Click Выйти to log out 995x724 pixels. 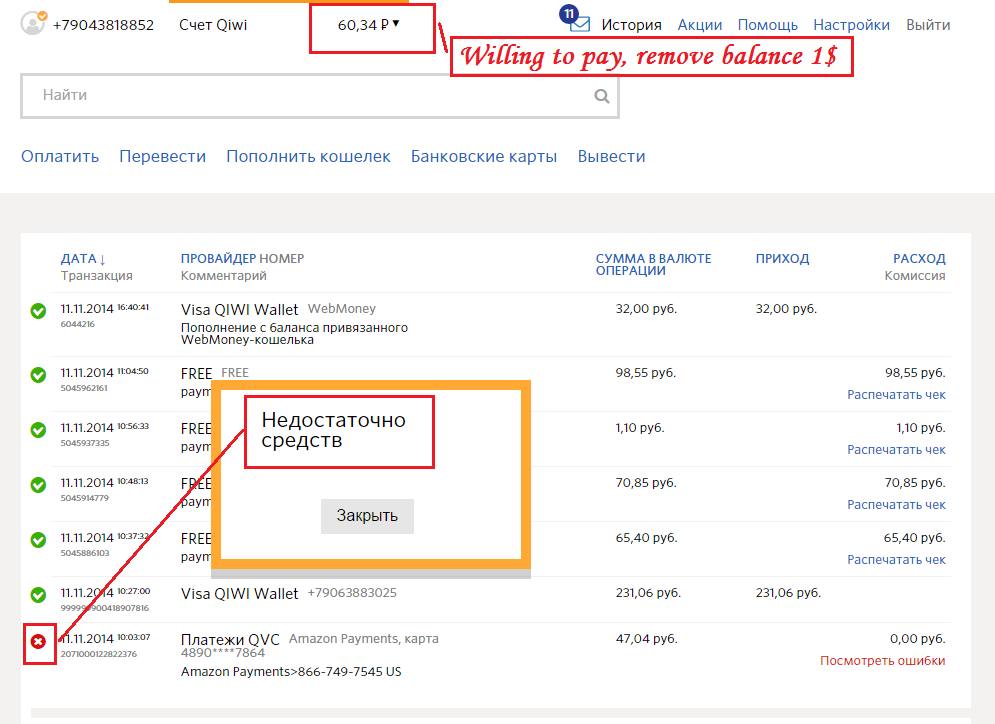(x=928, y=25)
